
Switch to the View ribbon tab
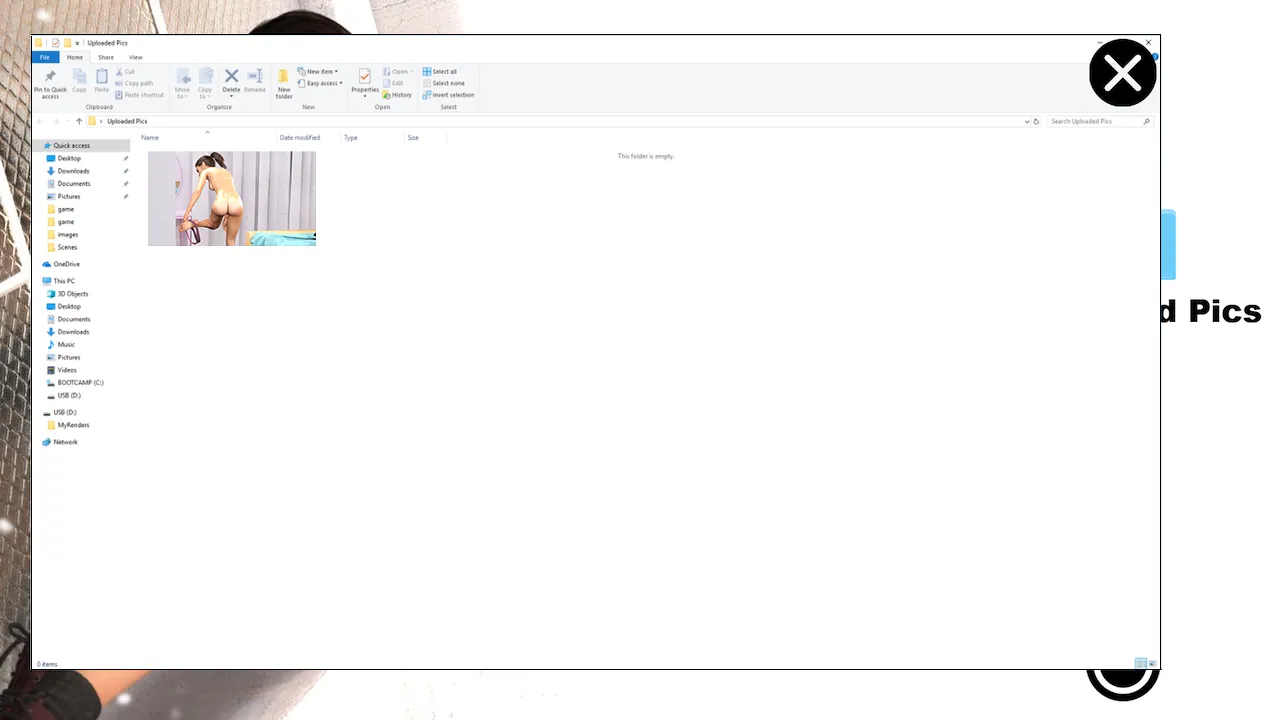[x=135, y=57]
